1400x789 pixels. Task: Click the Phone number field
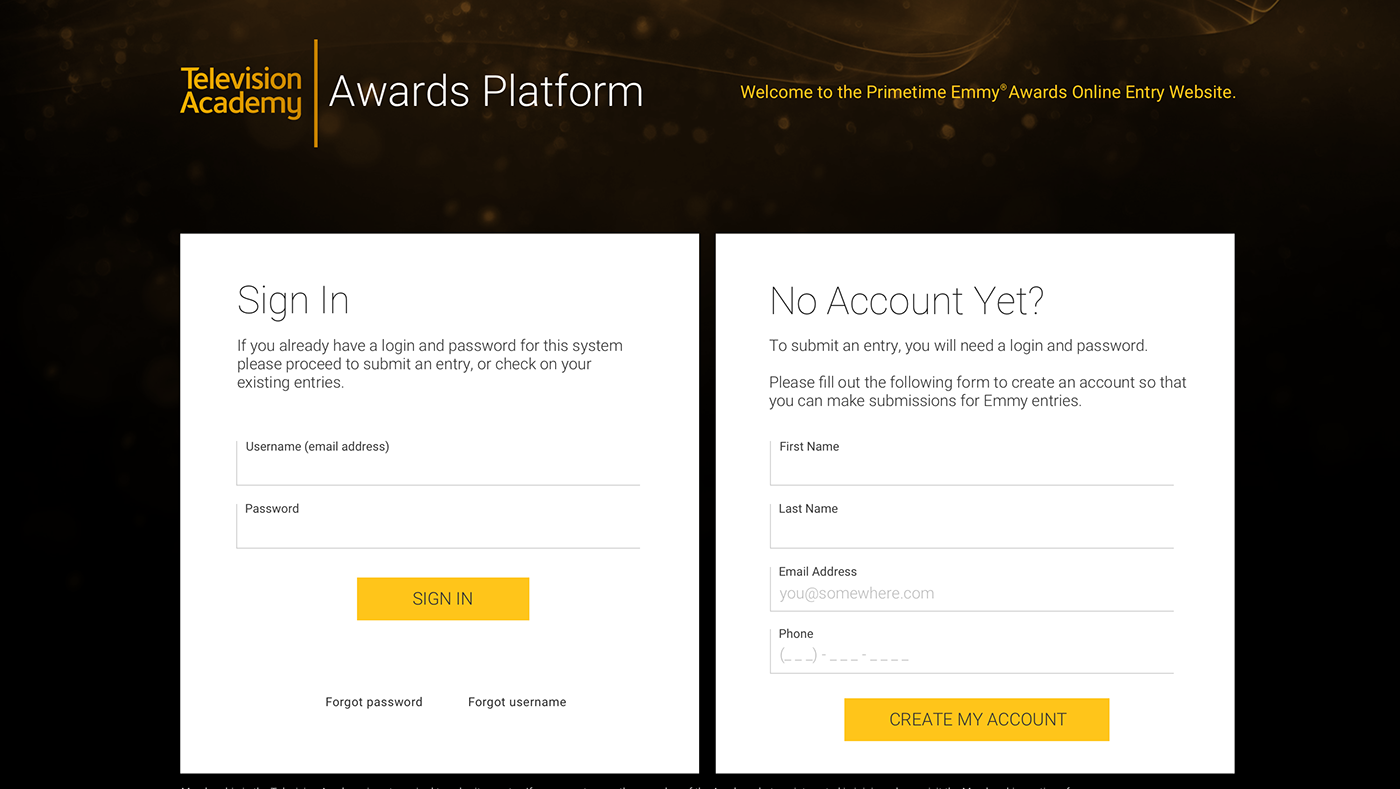tap(972, 650)
